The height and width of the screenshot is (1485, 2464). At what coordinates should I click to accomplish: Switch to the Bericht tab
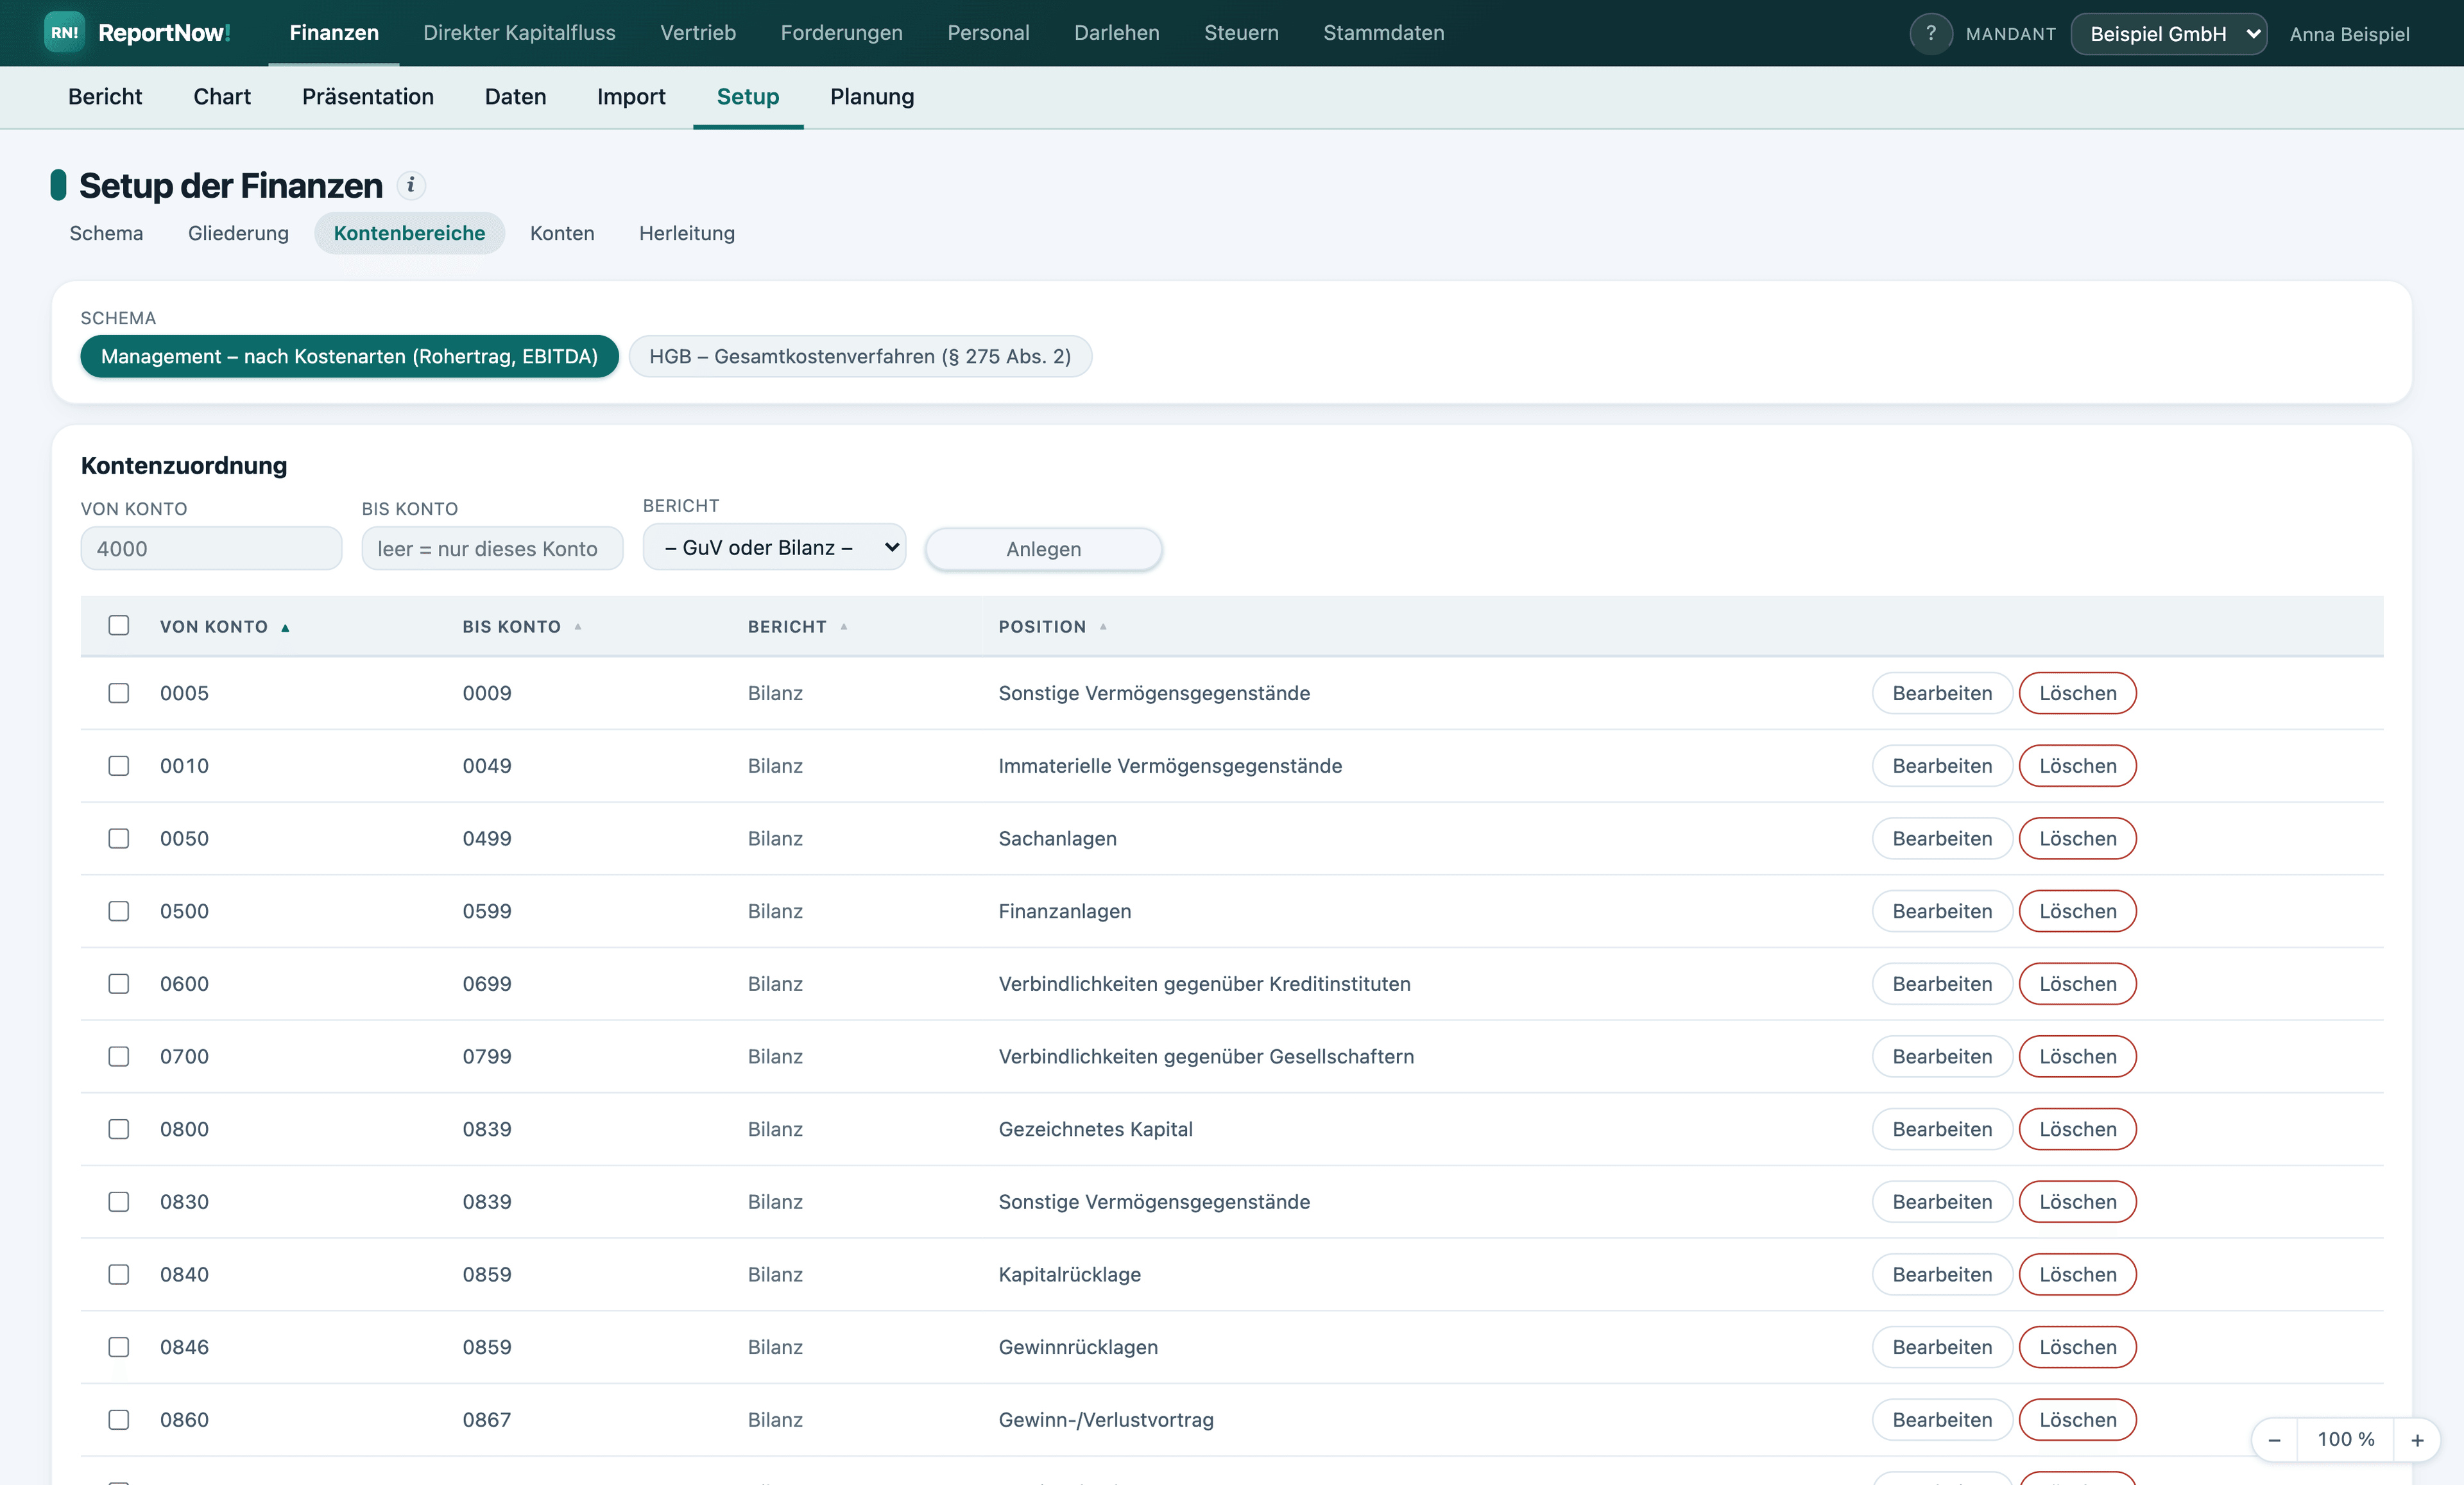[105, 96]
